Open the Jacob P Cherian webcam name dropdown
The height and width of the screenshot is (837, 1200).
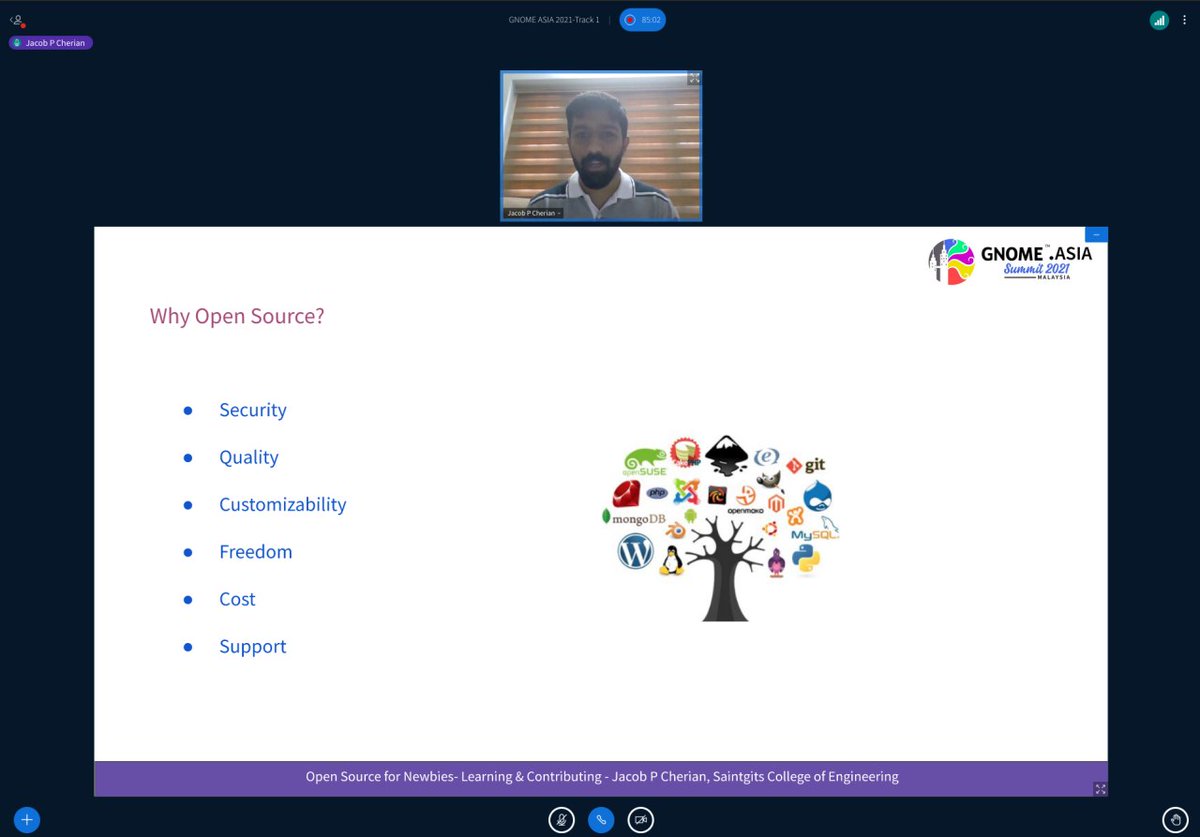[534, 213]
